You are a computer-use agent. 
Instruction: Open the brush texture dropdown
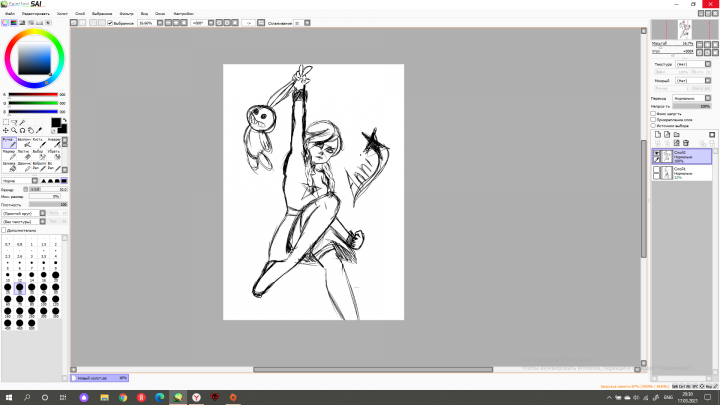point(43,221)
